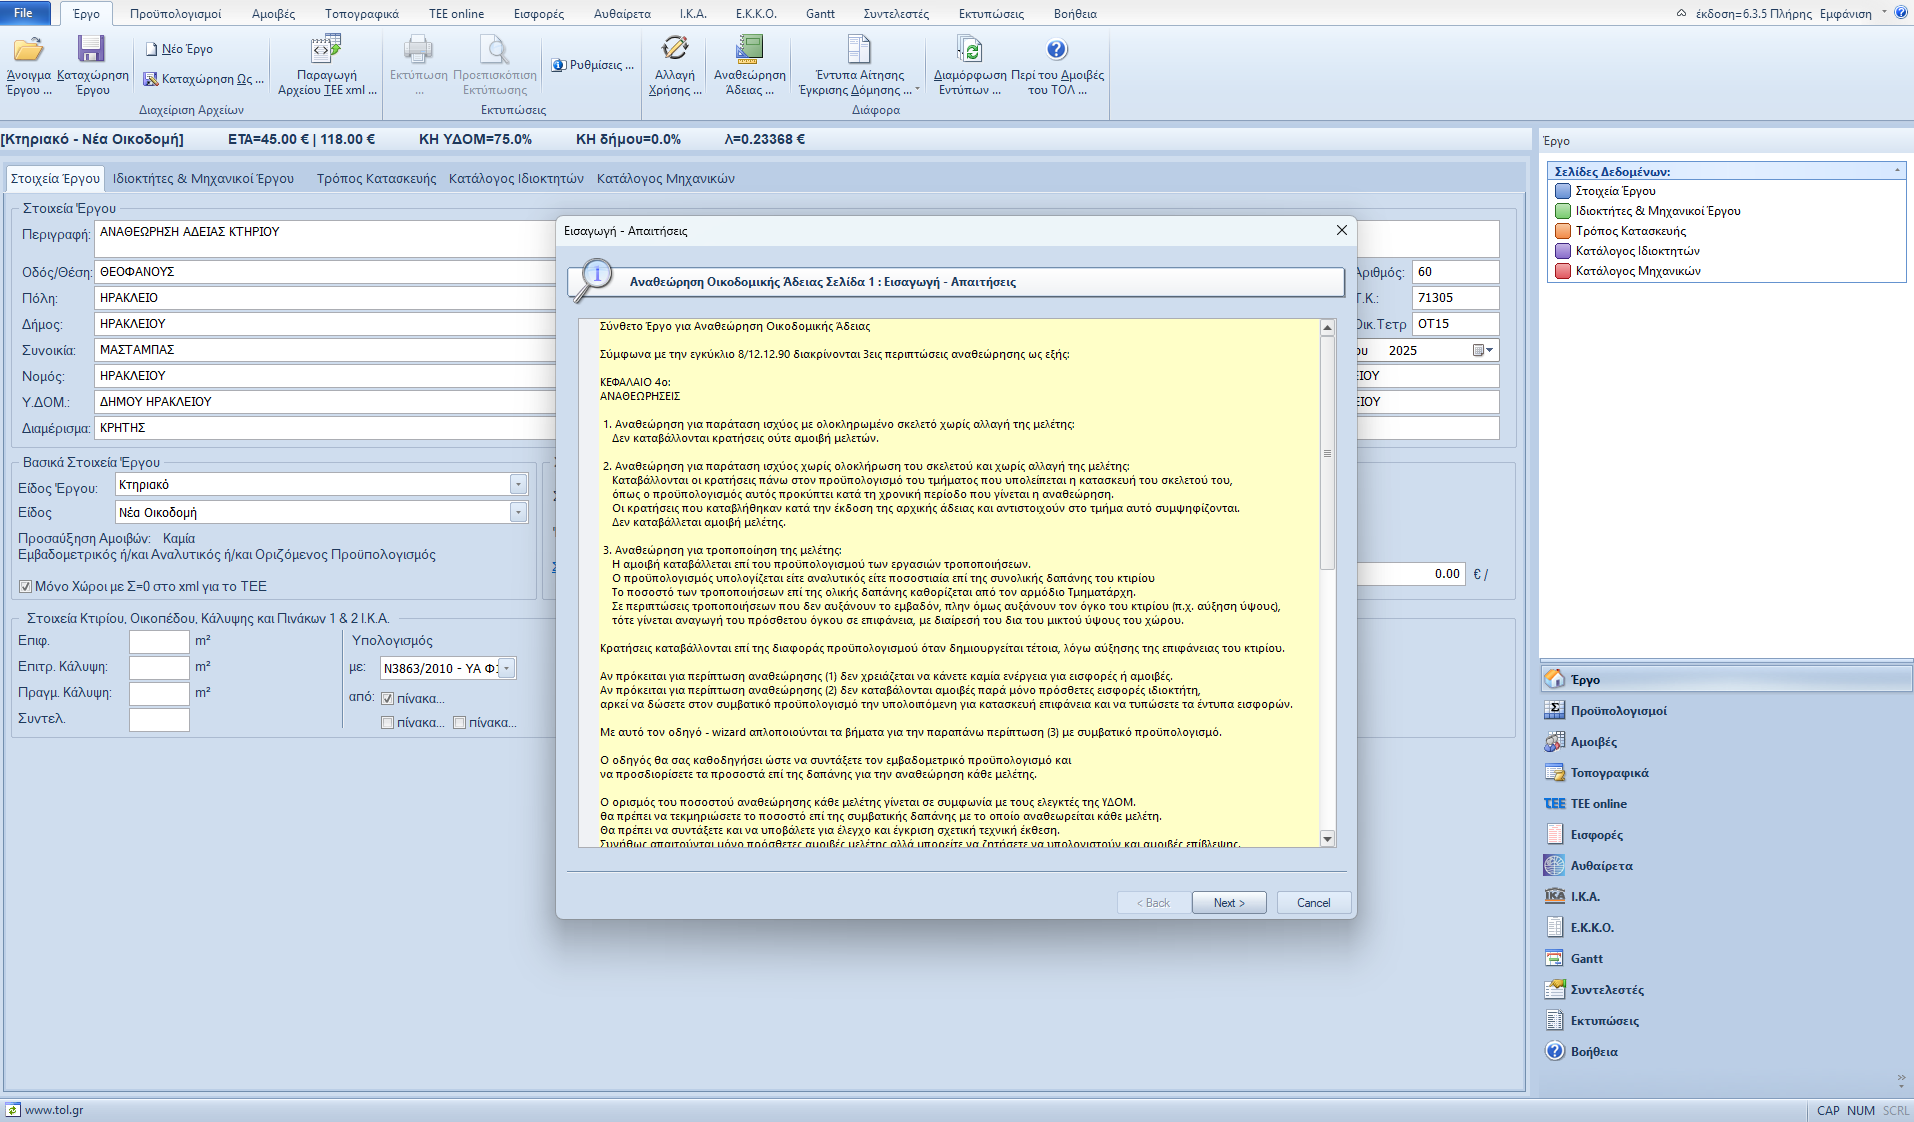Image resolution: width=1914 pixels, height=1122 pixels.
Task: Click the Διαμόρφωση Εντύπων icon
Action: point(969,50)
